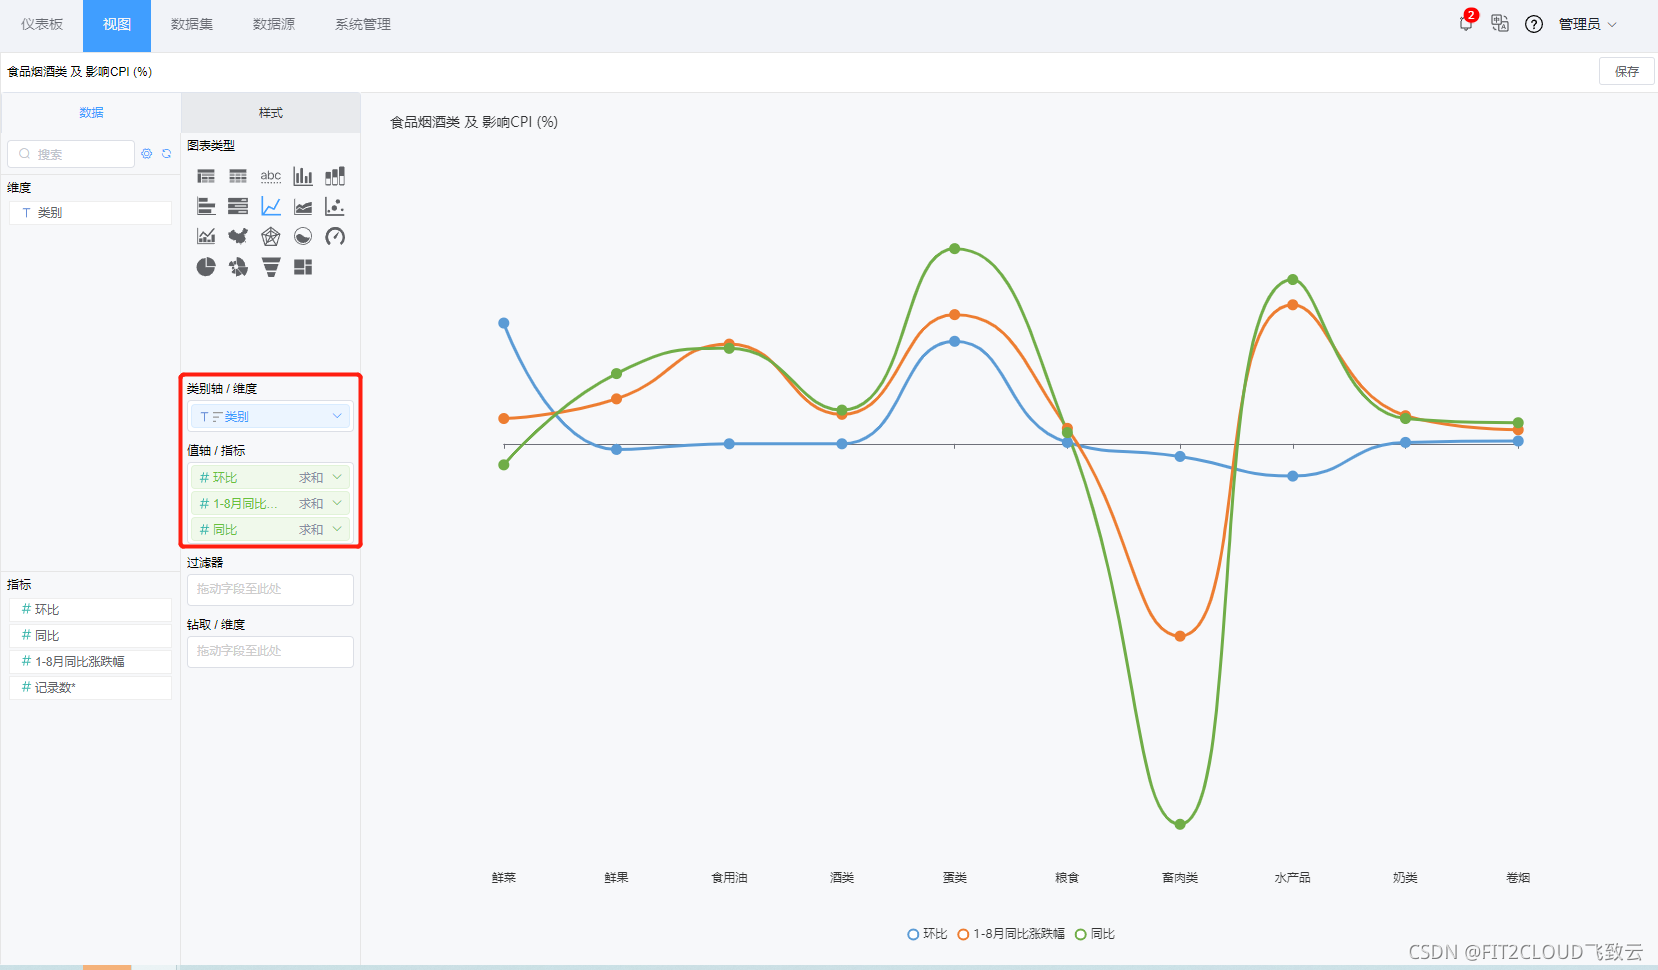Image resolution: width=1658 pixels, height=970 pixels.
Task: Select the combined bar-line chart type
Action: point(206,236)
